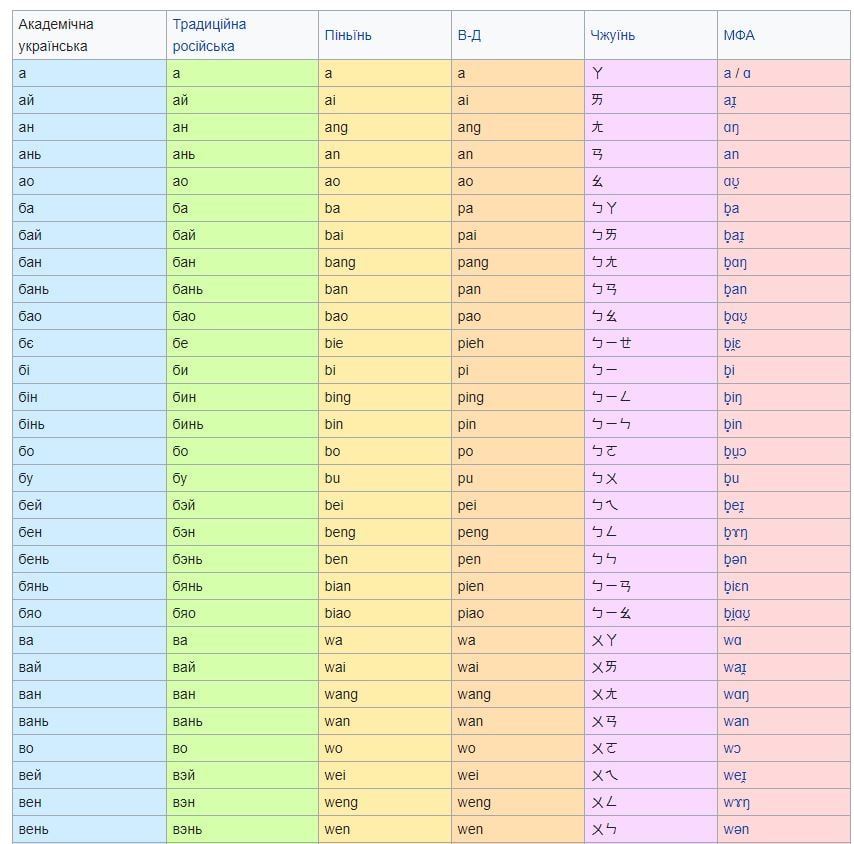This screenshot has height=844, width=854.
Task: Follow the Чжуїнь header link
Action: coord(612,35)
